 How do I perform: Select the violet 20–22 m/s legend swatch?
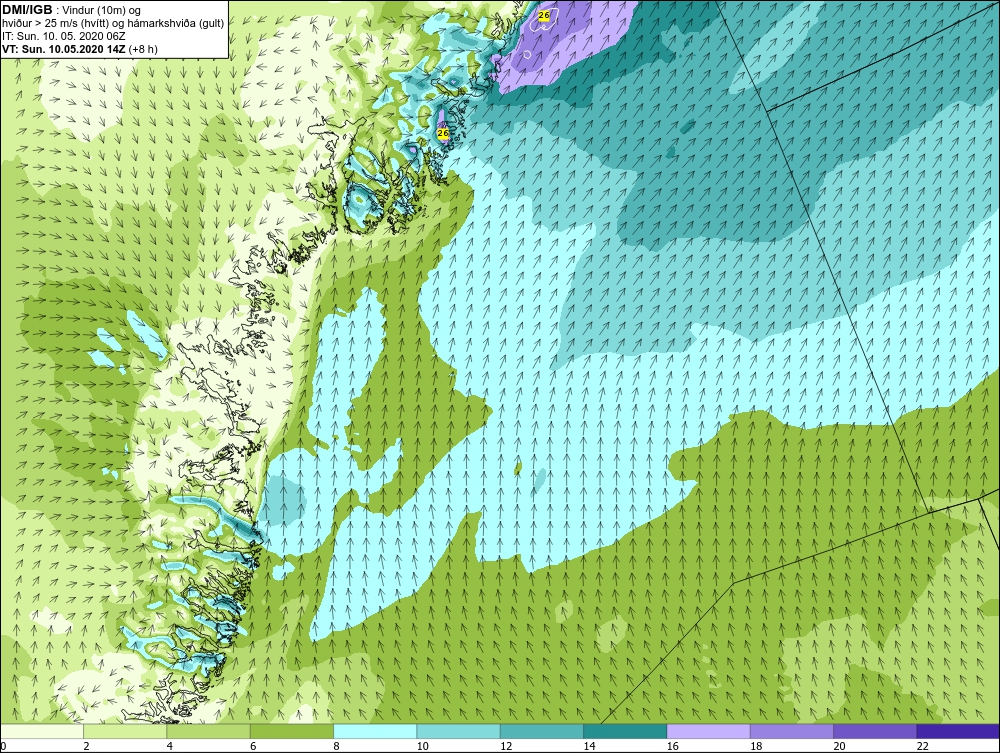[x=875, y=731]
